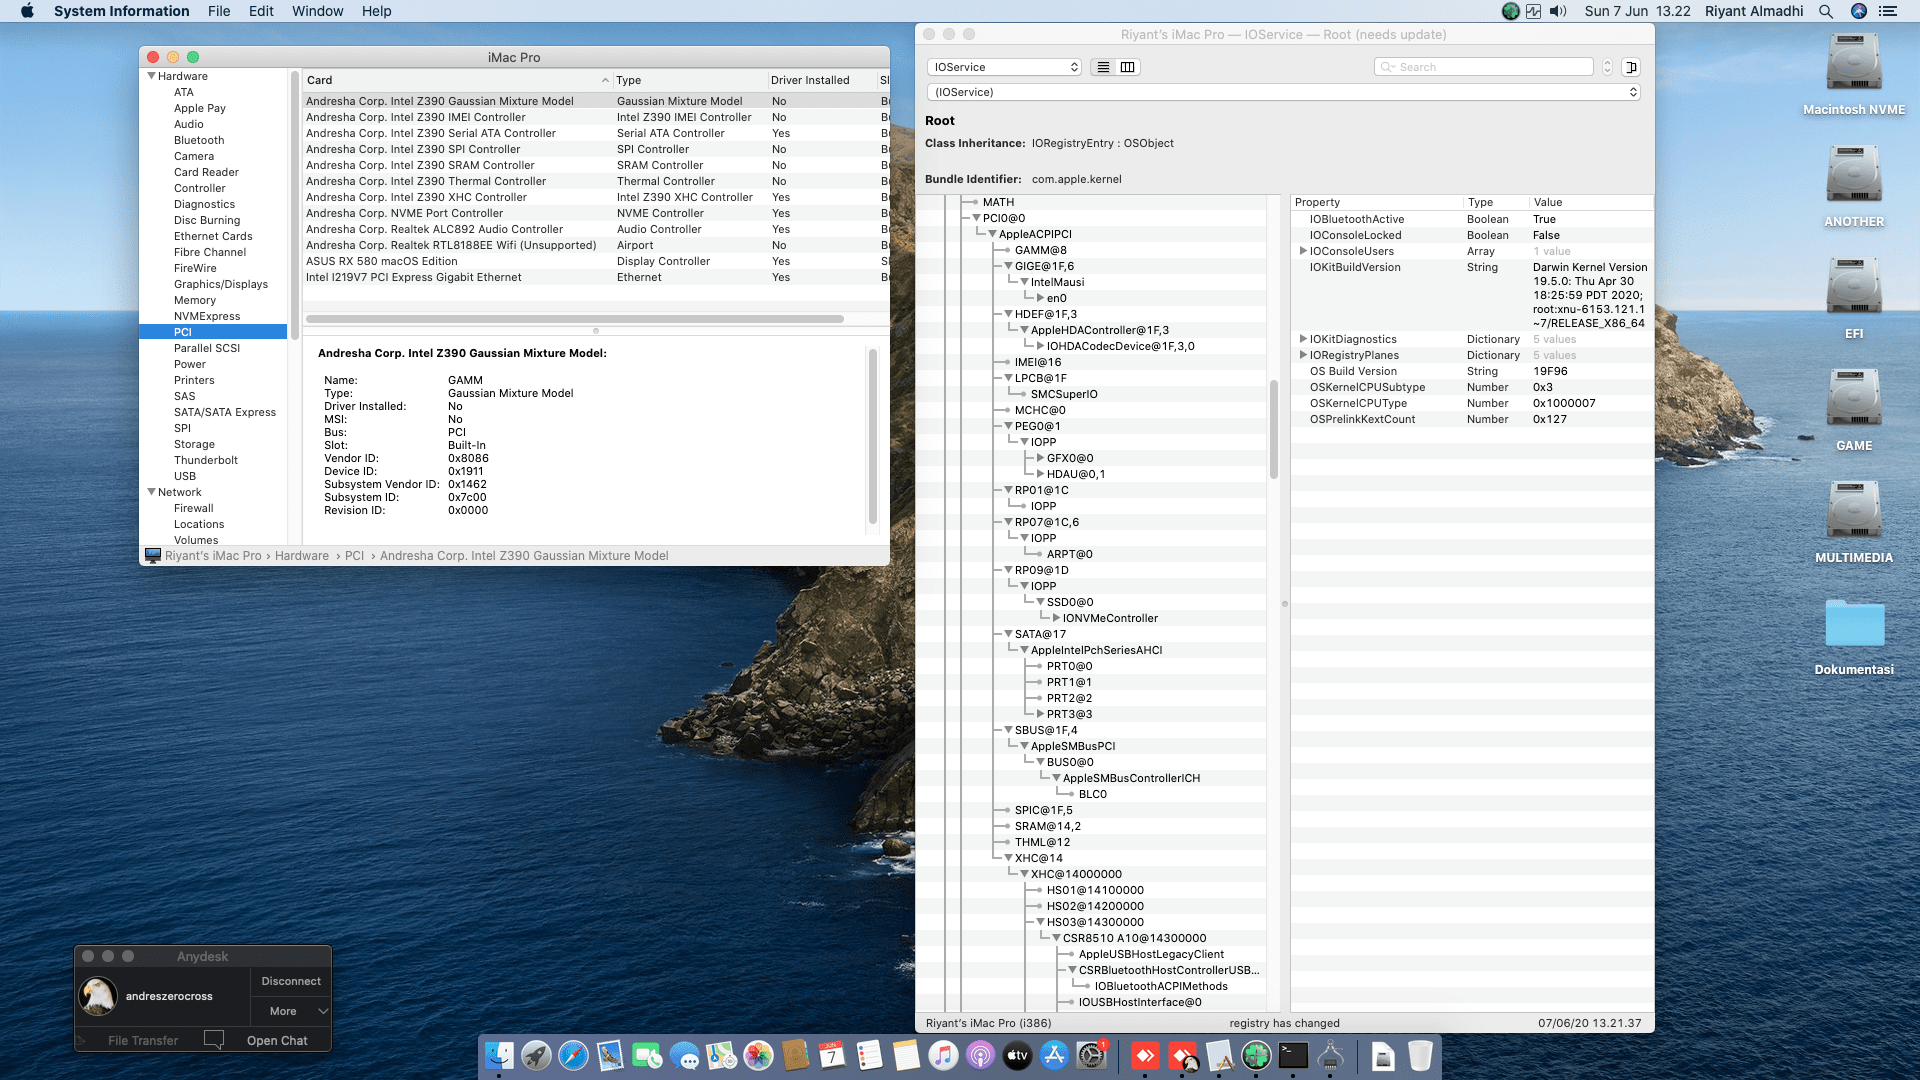
Task: Open Notification Center from menu bar
Action: (x=1887, y=11)
